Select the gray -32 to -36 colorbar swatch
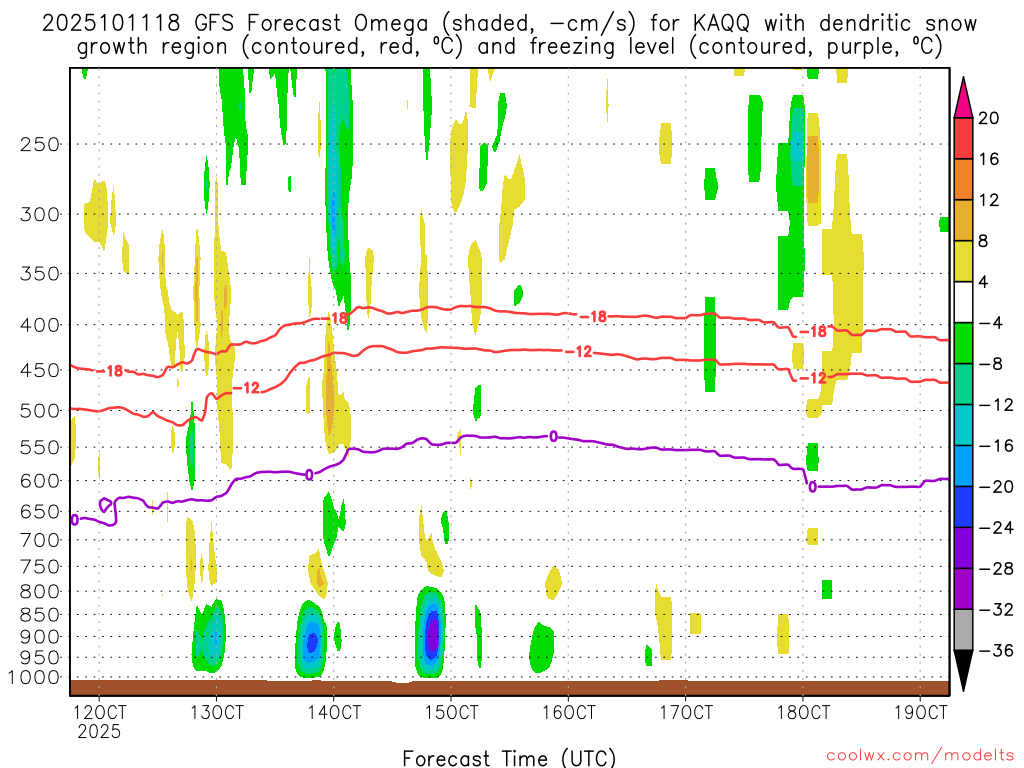The image size is (1024, 768). 963,630
